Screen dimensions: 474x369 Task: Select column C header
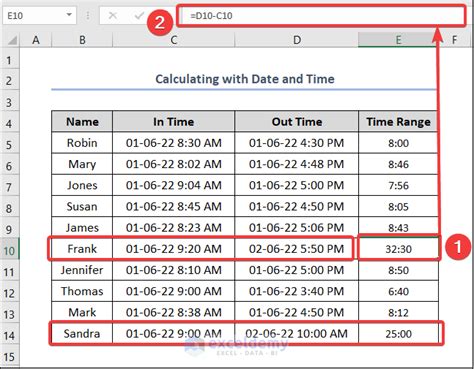pyautogui.click(x=173, y=40)
